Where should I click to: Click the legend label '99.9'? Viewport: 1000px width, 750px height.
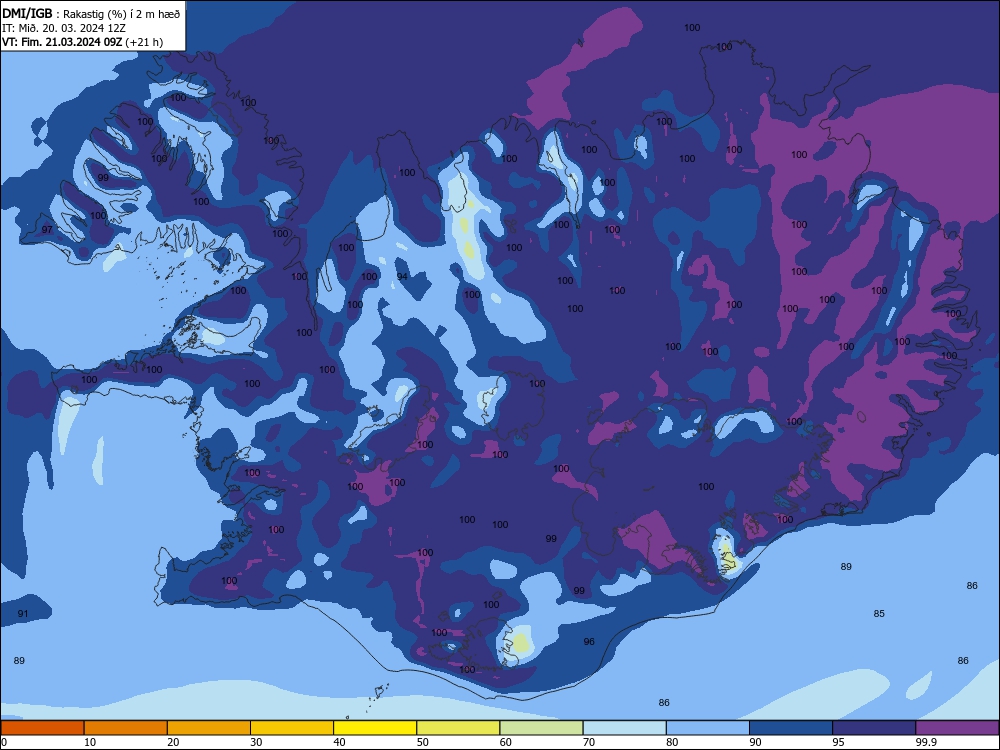click(926, 742)
